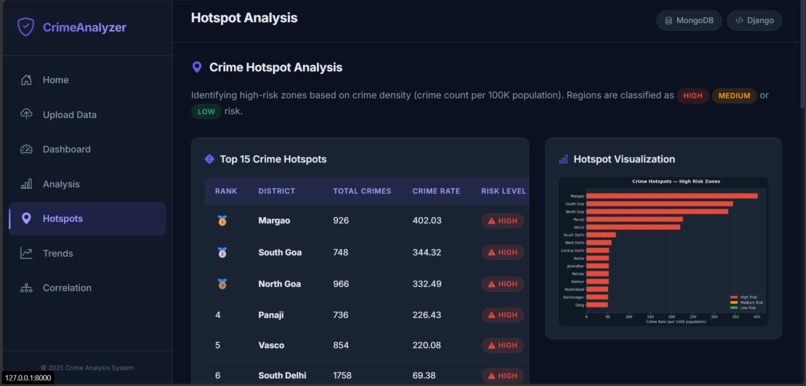Select the South Delhi district name
The image size is (806, 386).
pyautogui.click(x=282, y=376)
